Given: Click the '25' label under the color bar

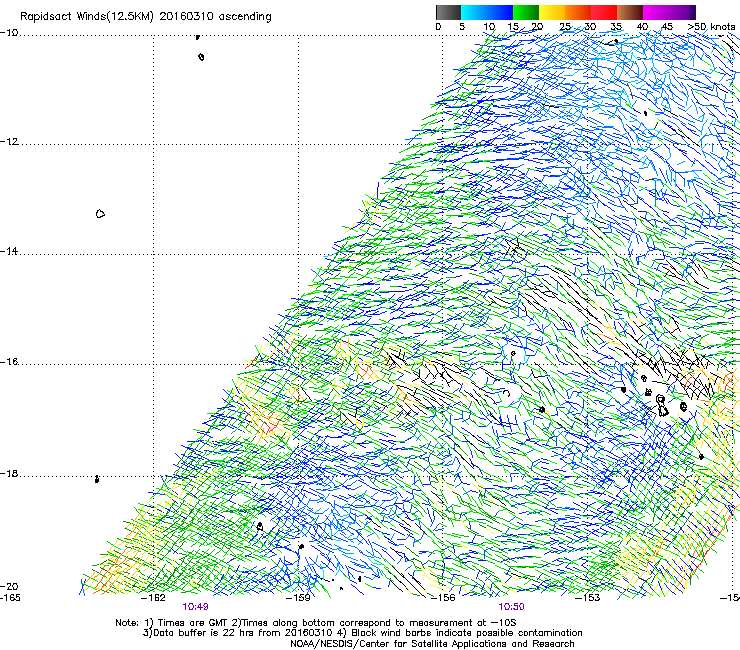Looking at the screenshot, I should (565, 27).
